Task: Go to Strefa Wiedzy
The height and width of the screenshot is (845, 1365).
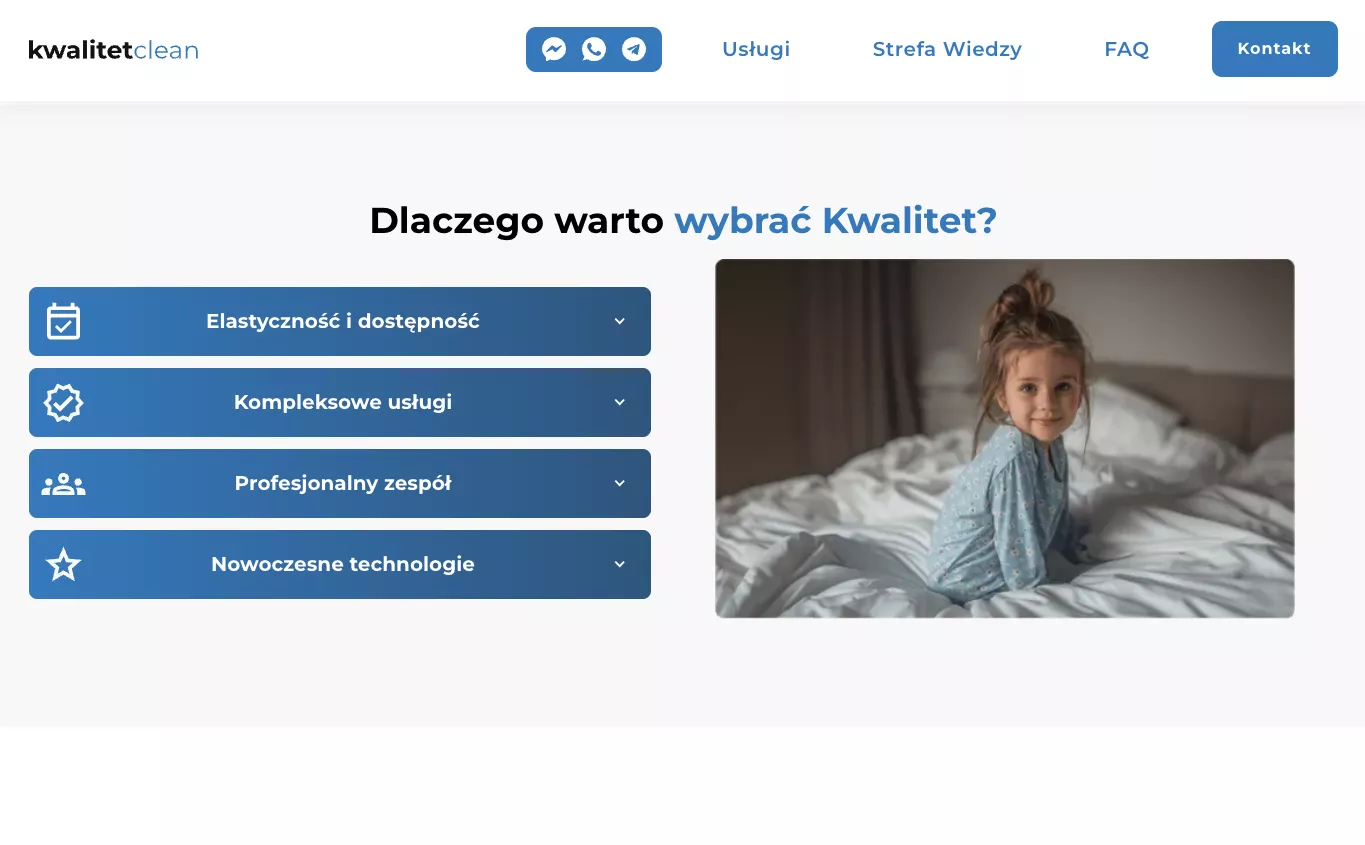Action: coord(947,49)
